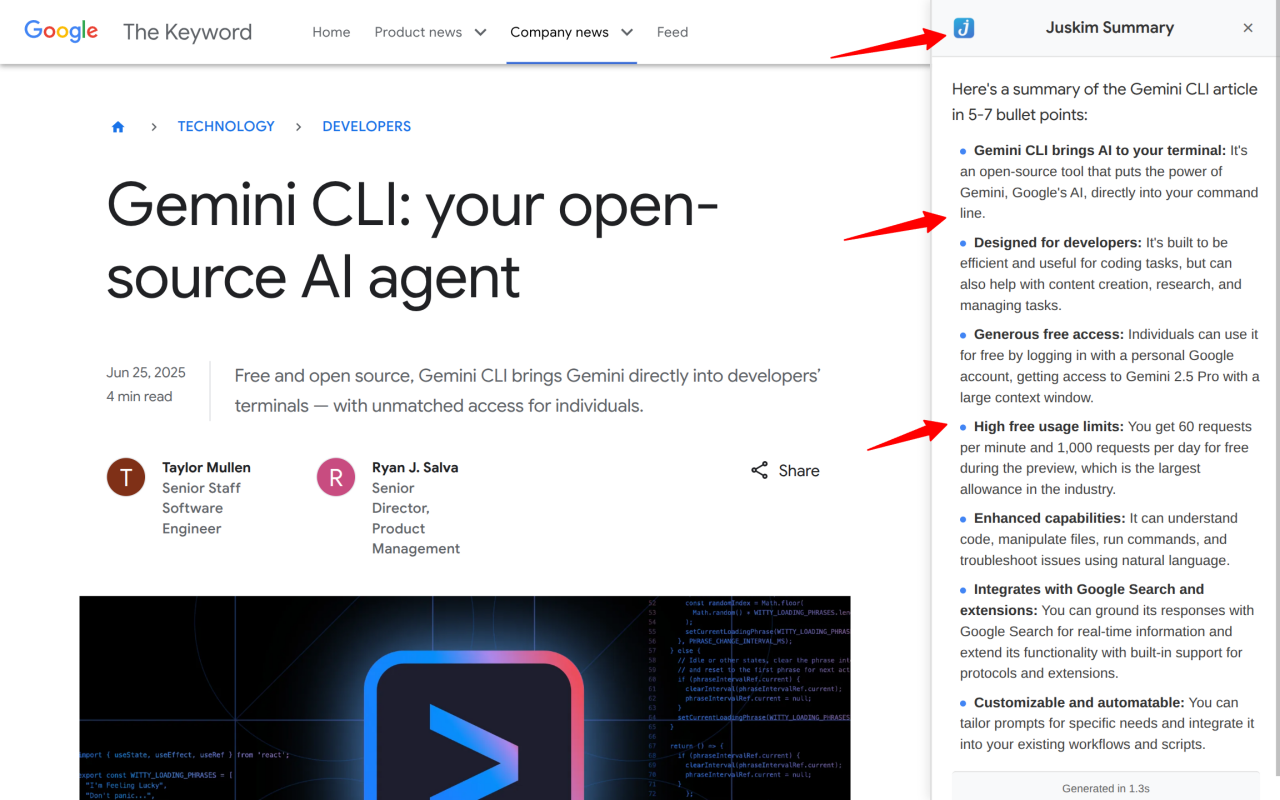Open the DEVELOPERS breadcrumb link
Viewport: 1280px width, 800px height.
pos(366,126)
